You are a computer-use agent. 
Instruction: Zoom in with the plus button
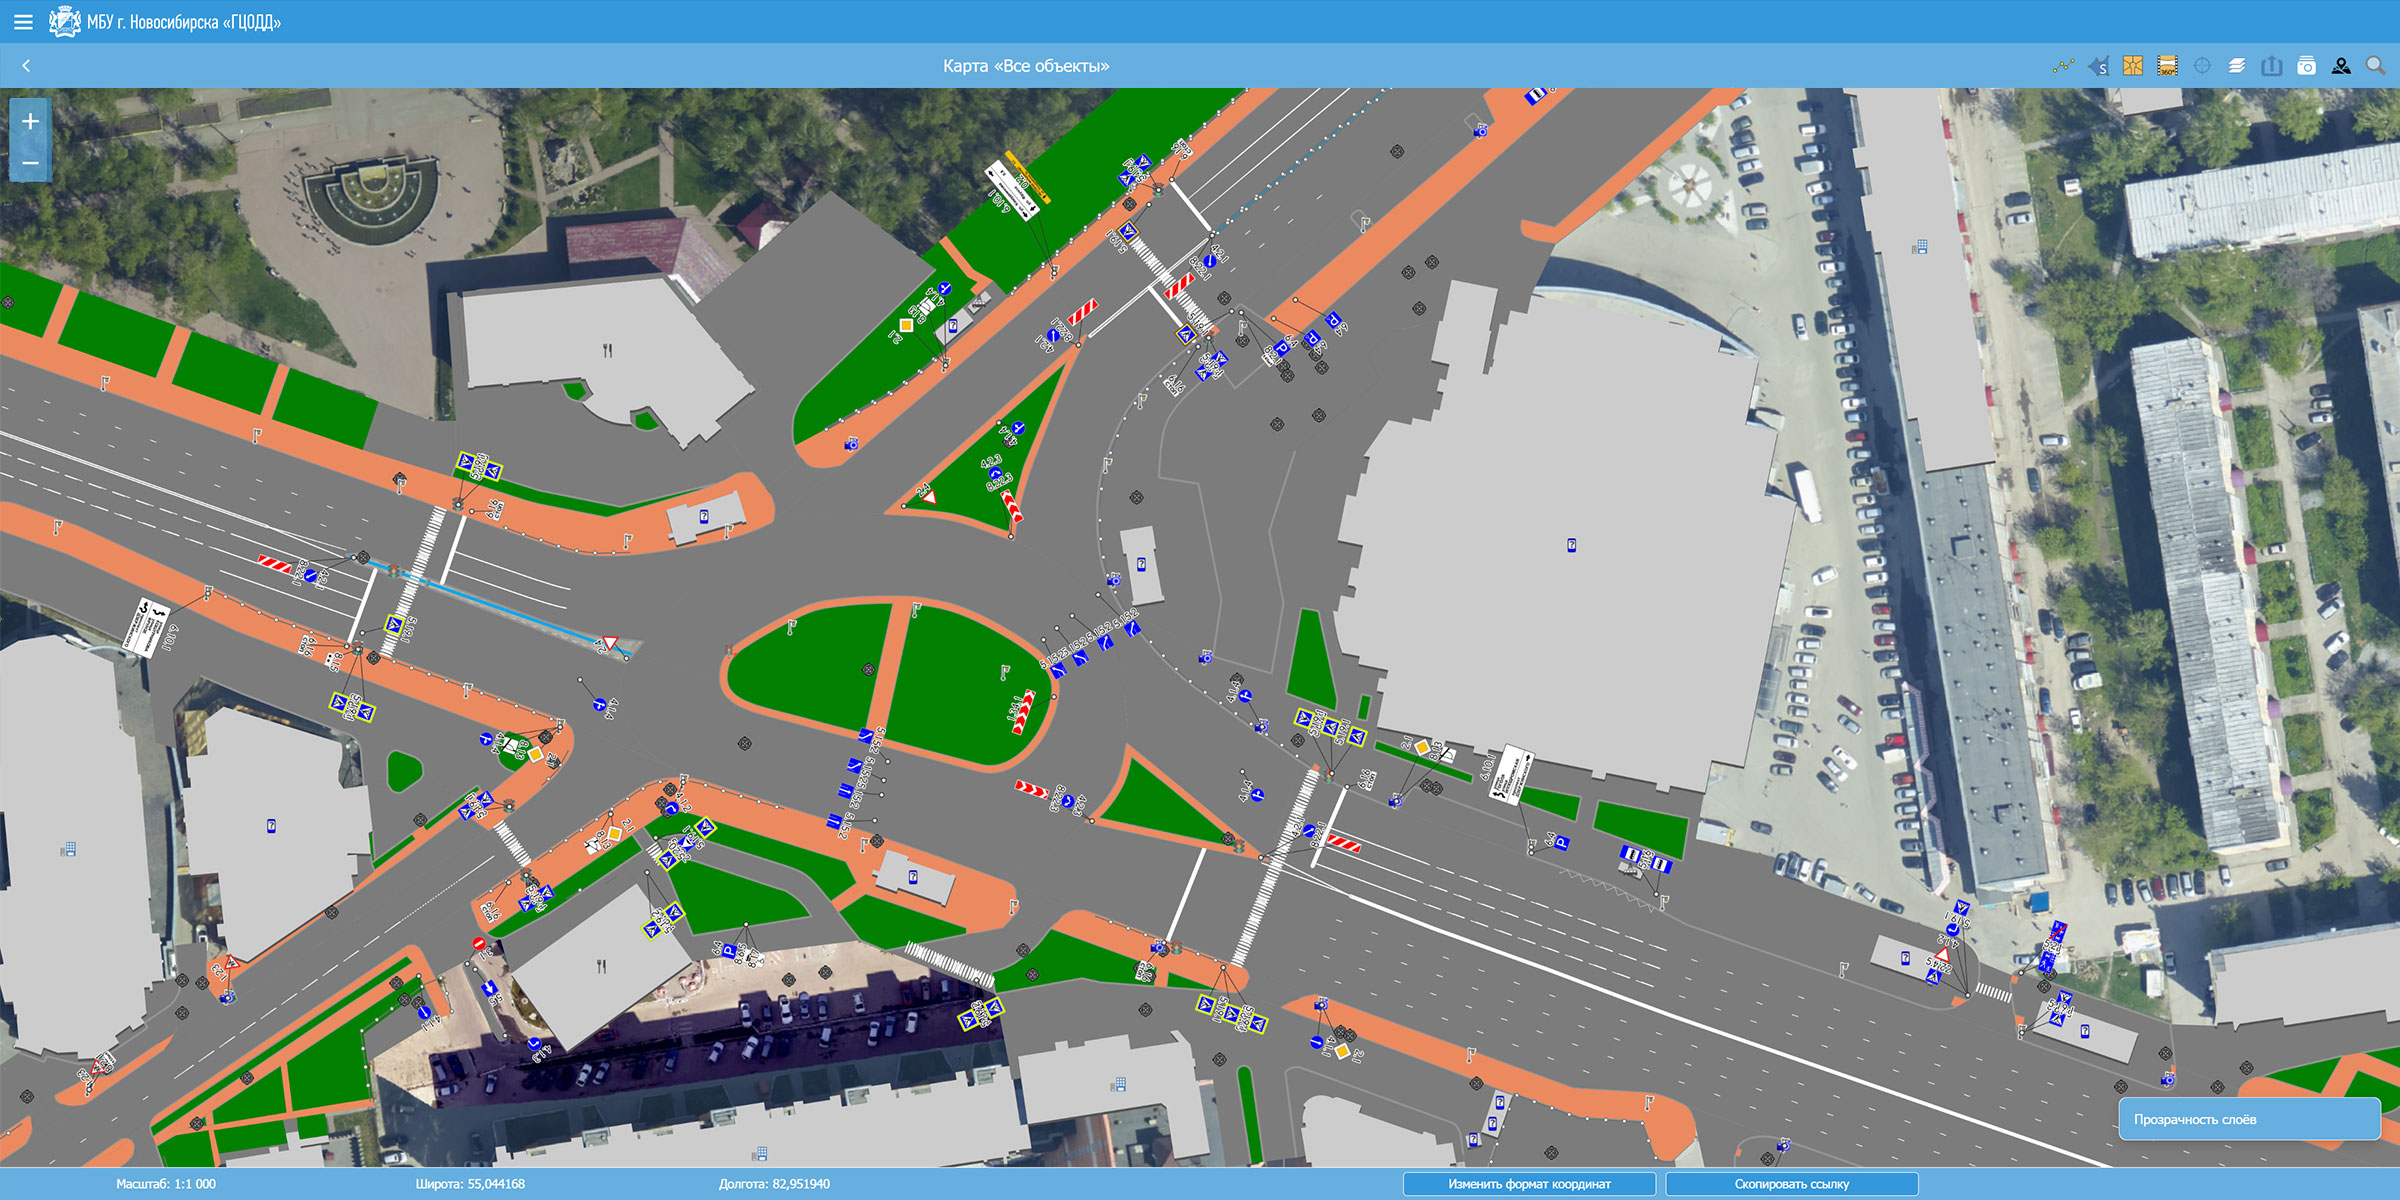point(30,121)
